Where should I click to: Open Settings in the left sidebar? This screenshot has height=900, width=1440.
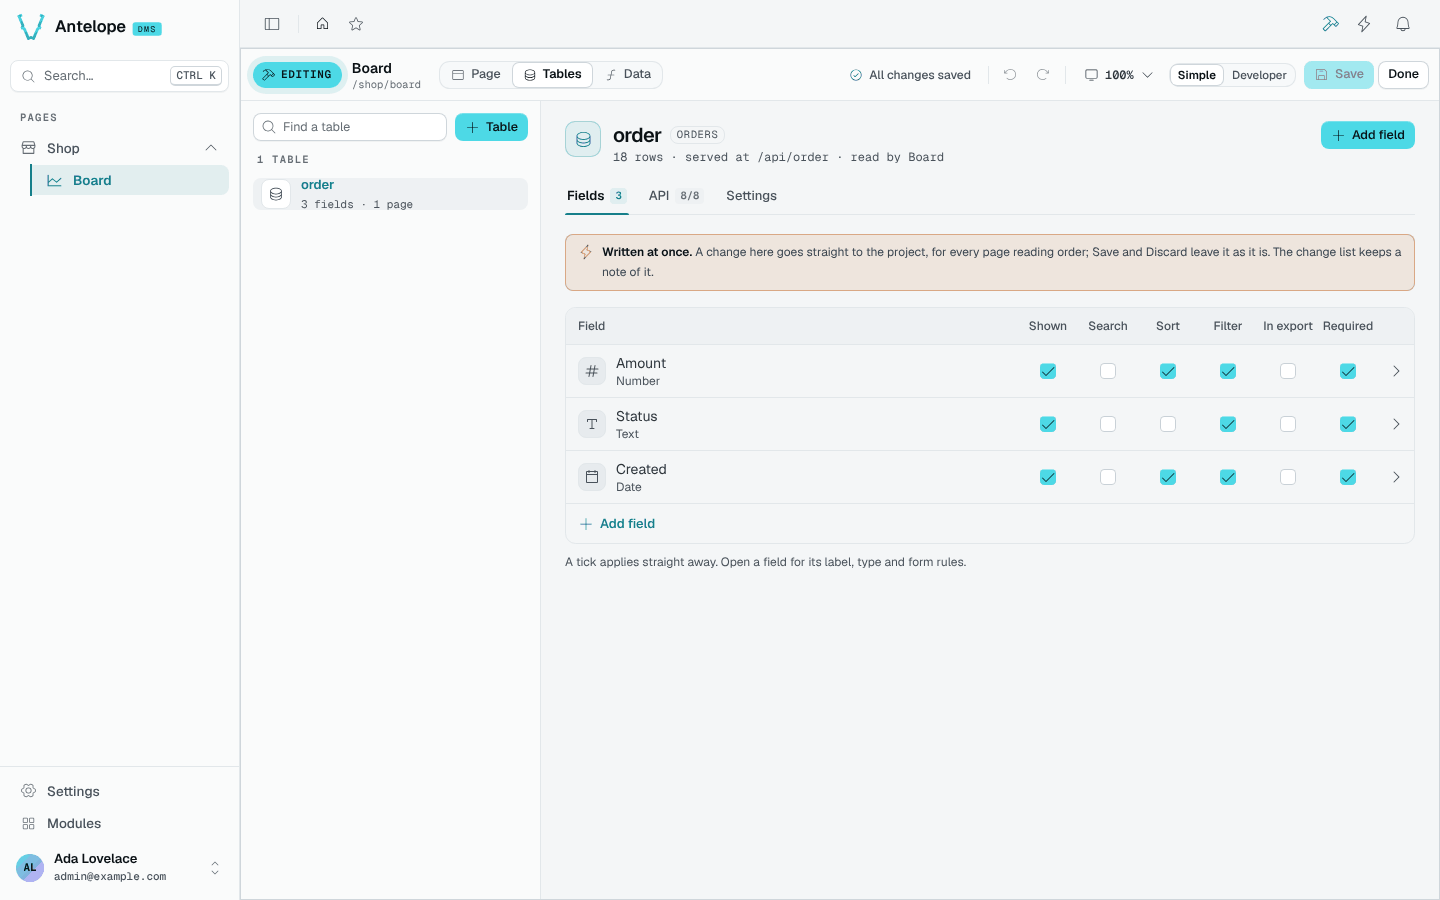point(120,791)
